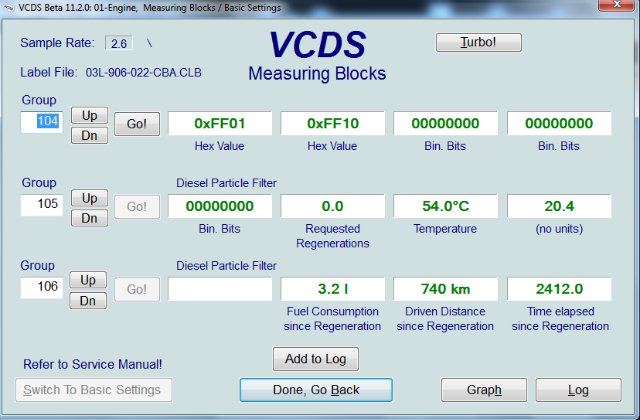
Task: Click Dn for Group 105
Action: click(89, 218)
